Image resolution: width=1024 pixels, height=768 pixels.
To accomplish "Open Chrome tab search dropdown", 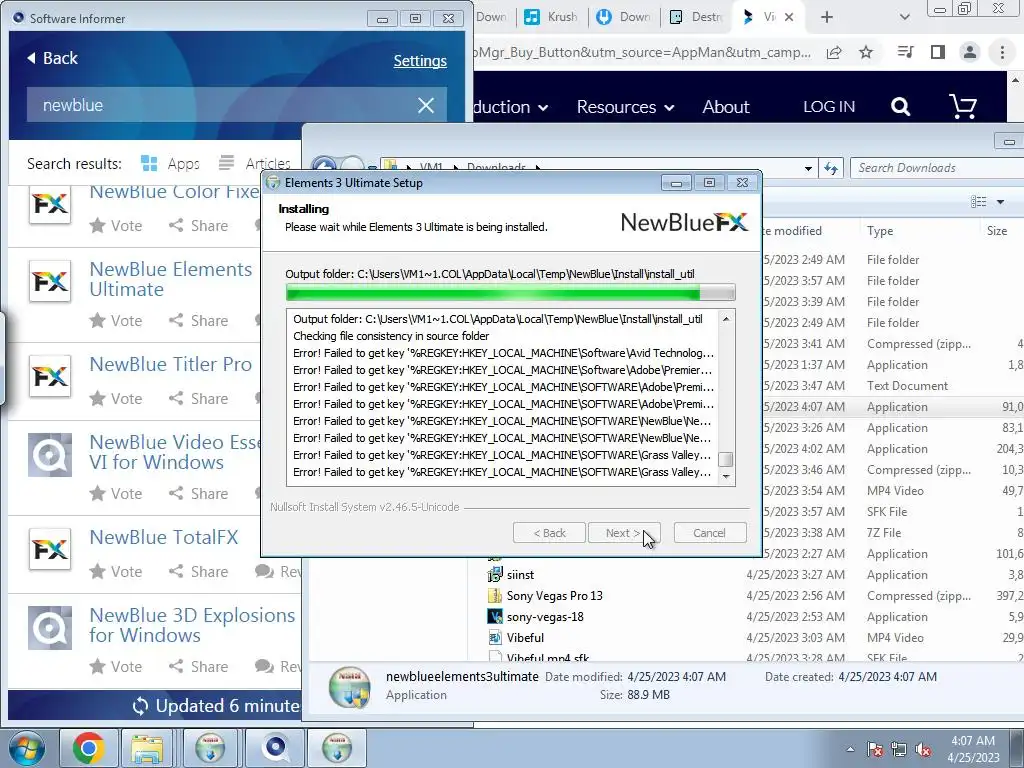I will coord(904,17).
